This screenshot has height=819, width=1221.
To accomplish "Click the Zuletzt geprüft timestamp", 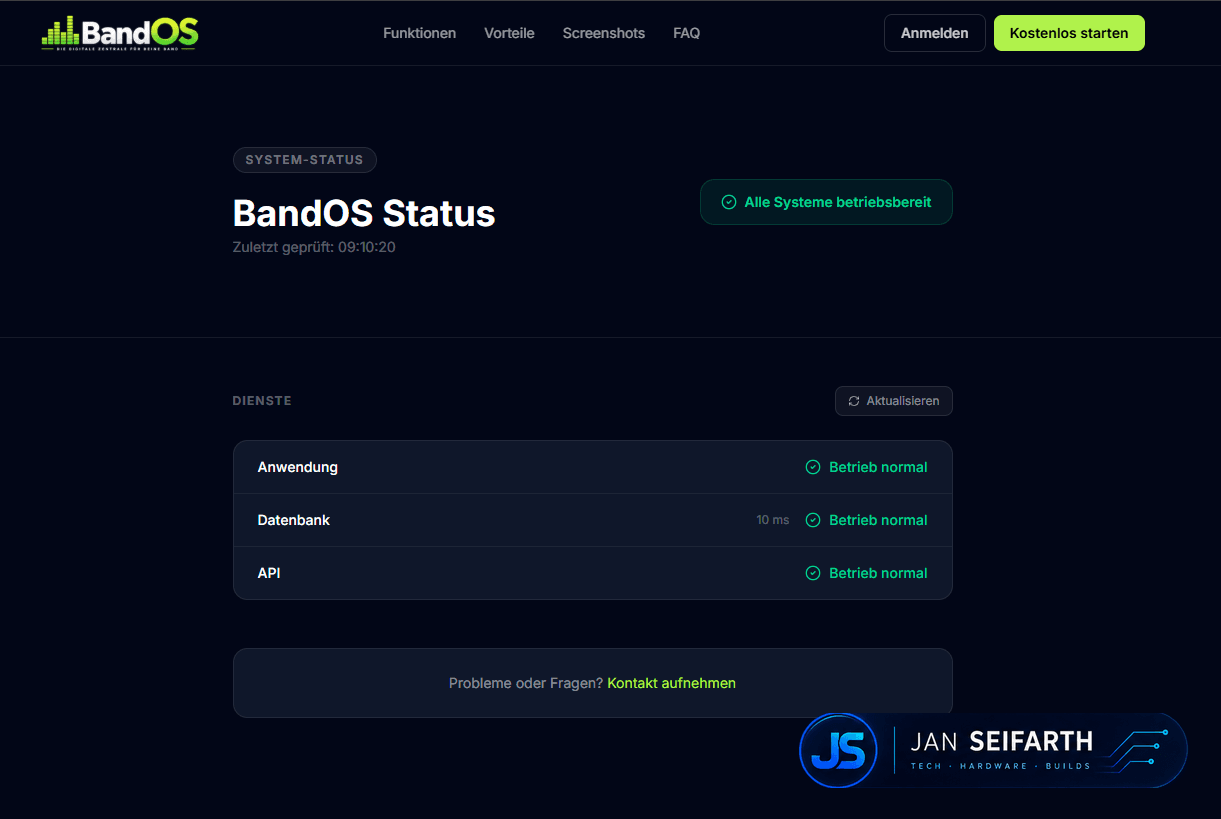I will (314, 247).
